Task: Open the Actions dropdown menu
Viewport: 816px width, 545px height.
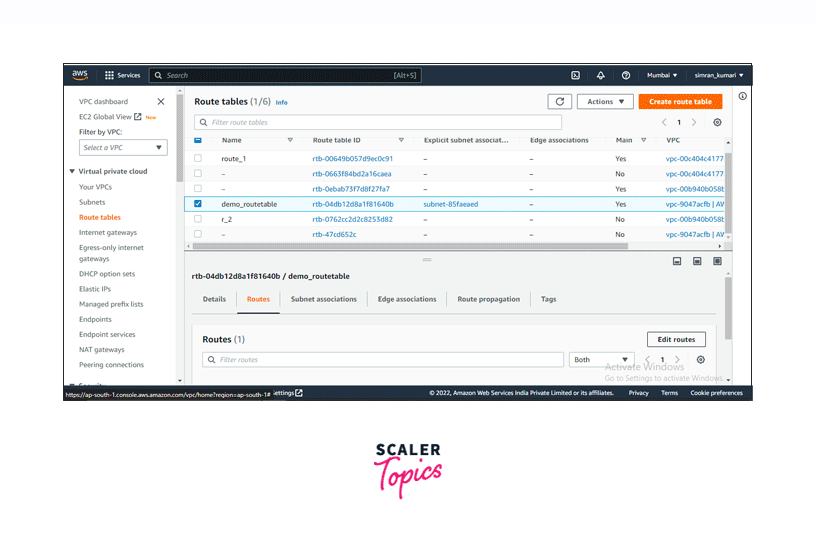Action: 605,102
